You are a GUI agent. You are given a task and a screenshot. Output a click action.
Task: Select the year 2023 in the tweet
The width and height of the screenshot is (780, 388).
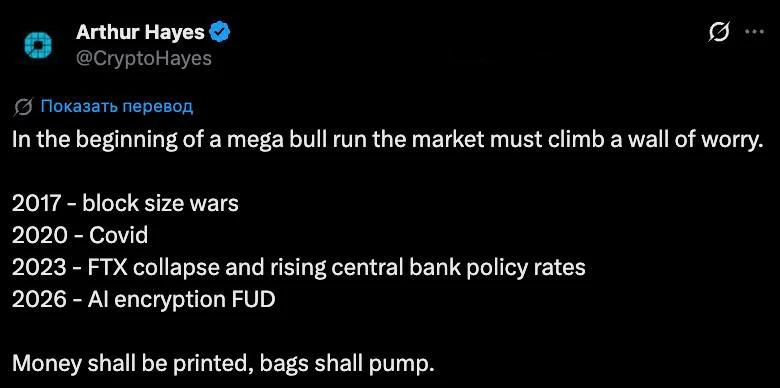(x=39, y=268)
